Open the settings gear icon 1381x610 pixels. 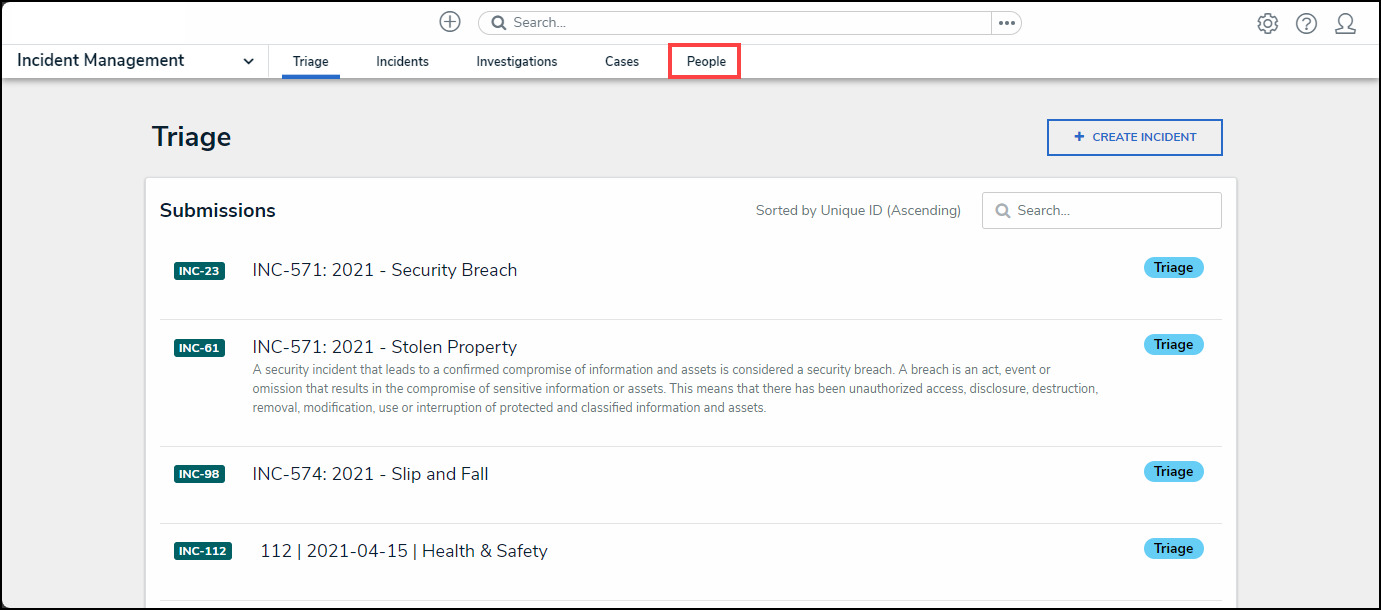coord(1268,24)
